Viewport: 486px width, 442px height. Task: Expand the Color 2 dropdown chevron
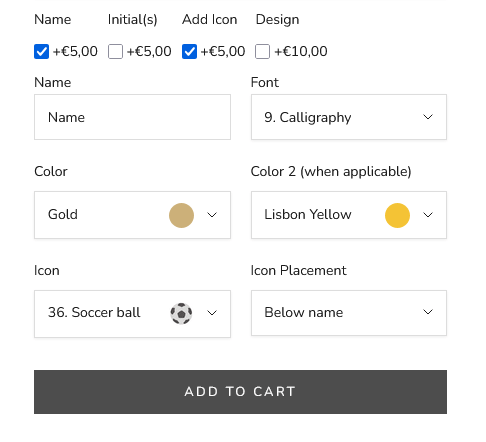pyautogui.click(x=428, y=215)
